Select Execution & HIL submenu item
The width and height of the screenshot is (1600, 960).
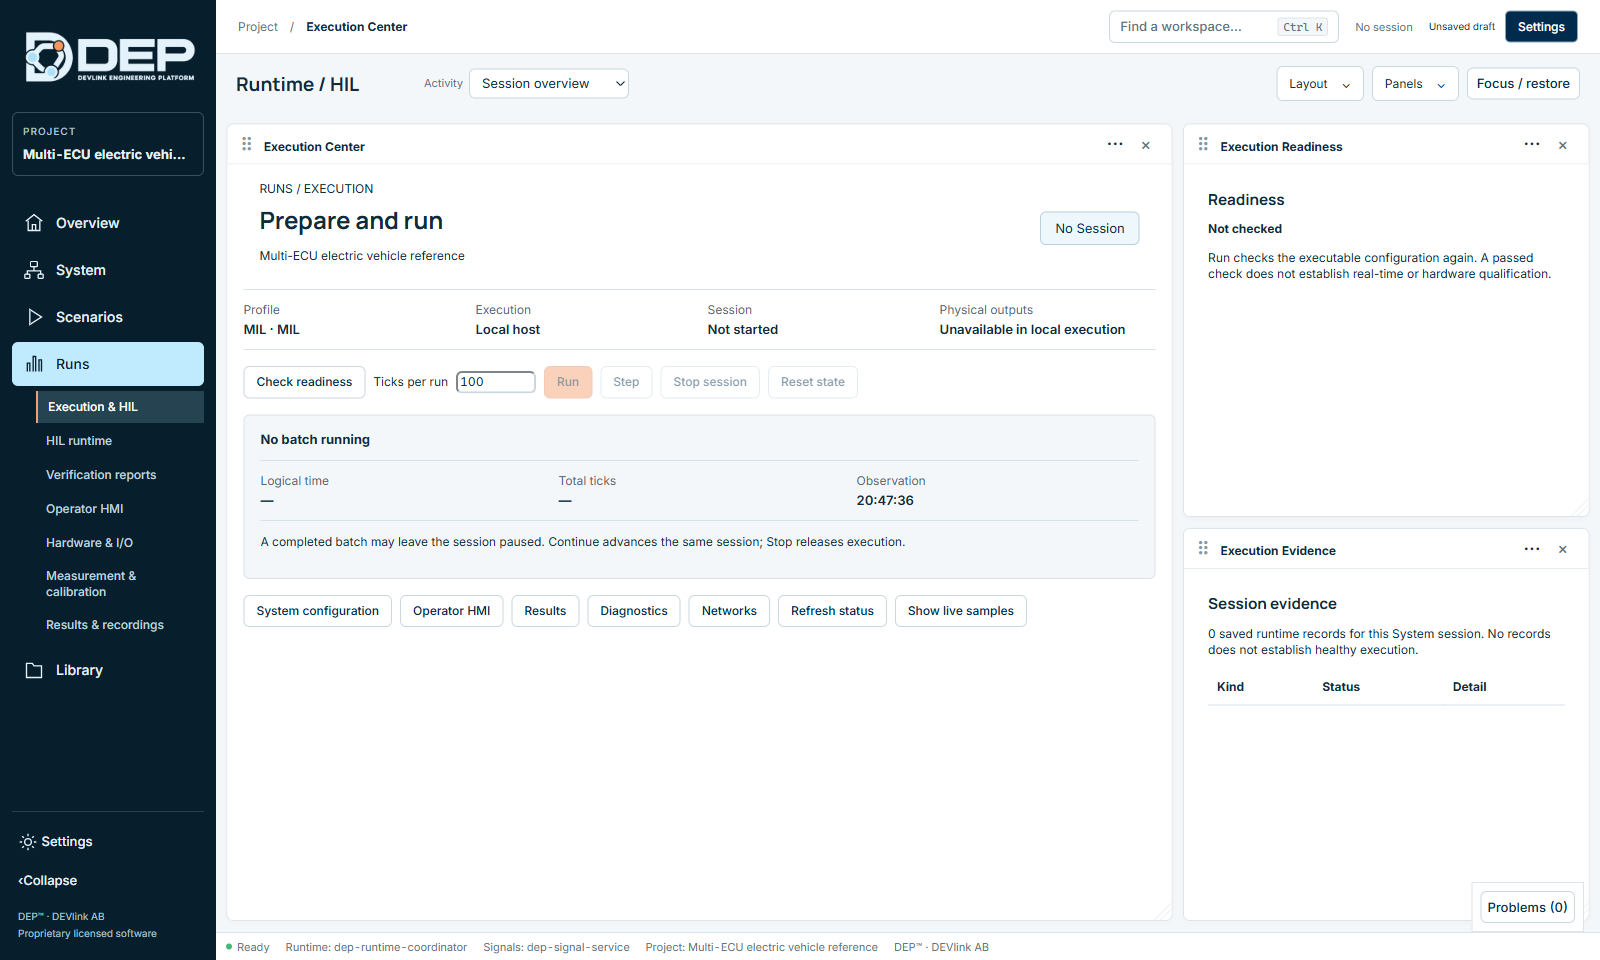120,407
